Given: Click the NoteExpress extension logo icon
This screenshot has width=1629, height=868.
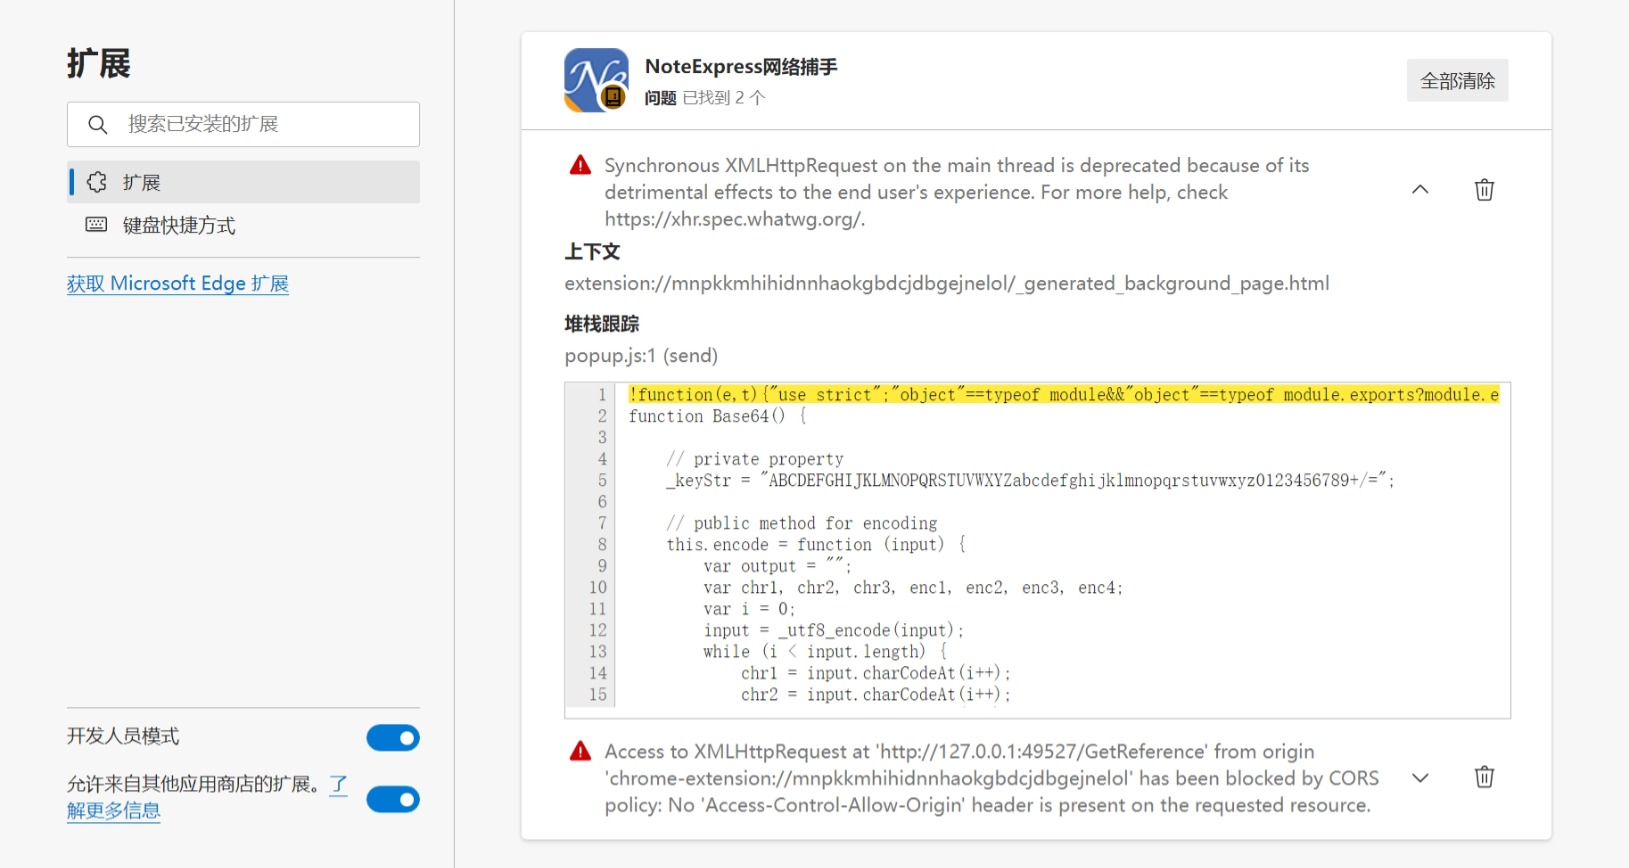Looking at the screenshot, I should coord(596,80).
